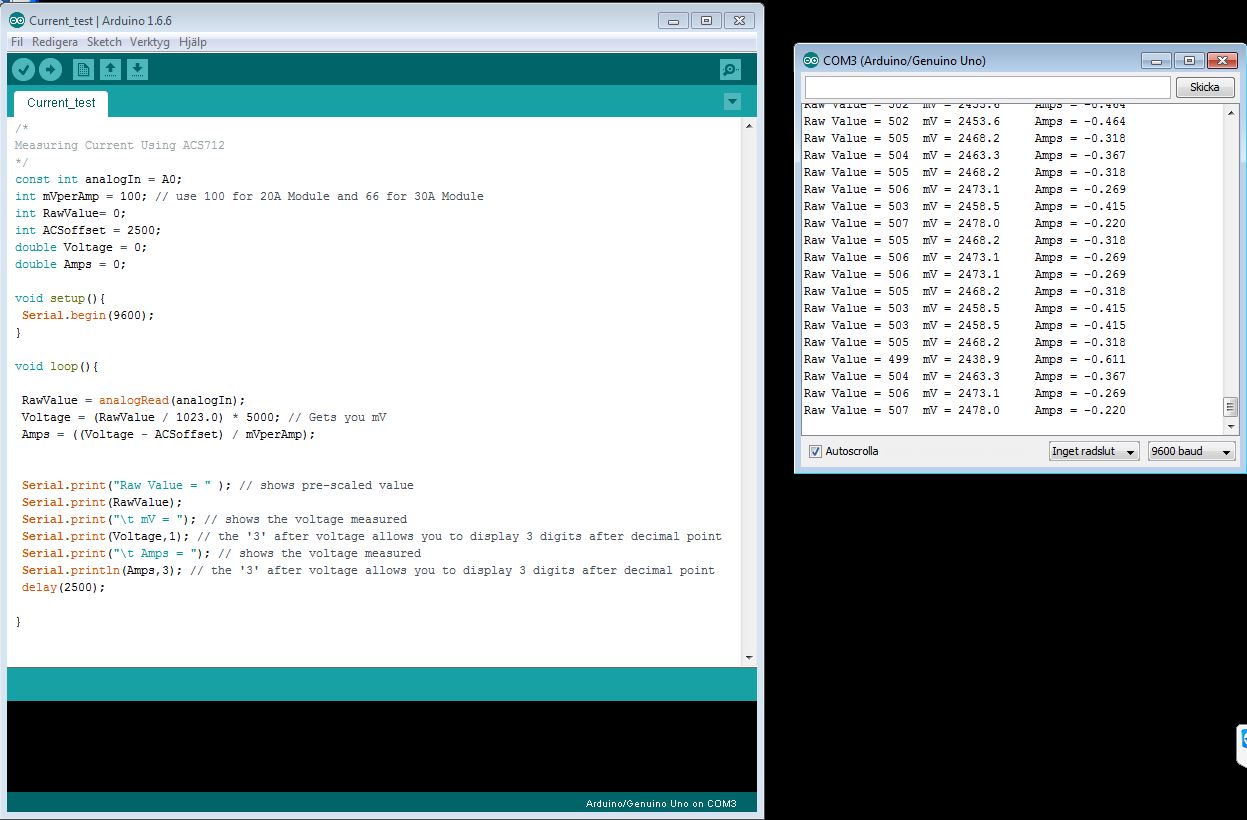Minimize the Arduino IDE window
Viewport: 1247px width, 820px height.
674,20
